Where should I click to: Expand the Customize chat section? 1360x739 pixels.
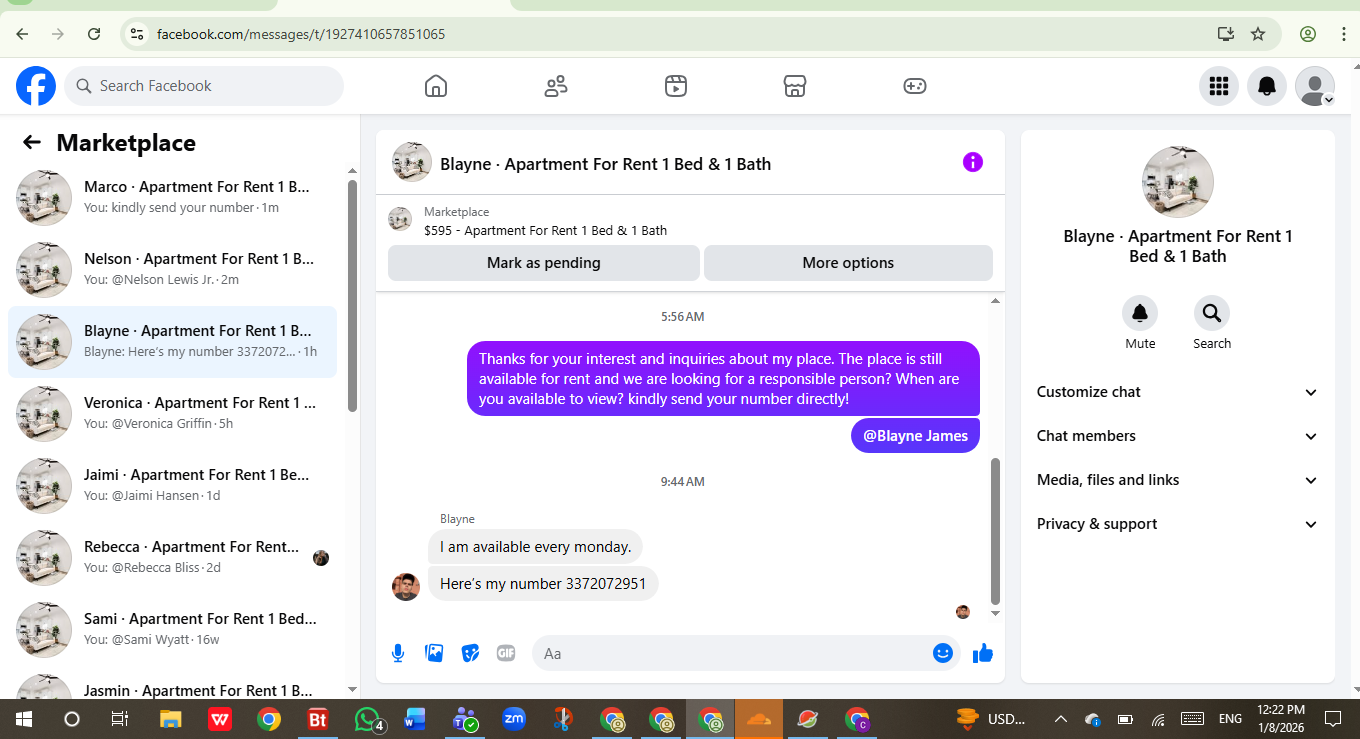click(x=1178, y=392)
